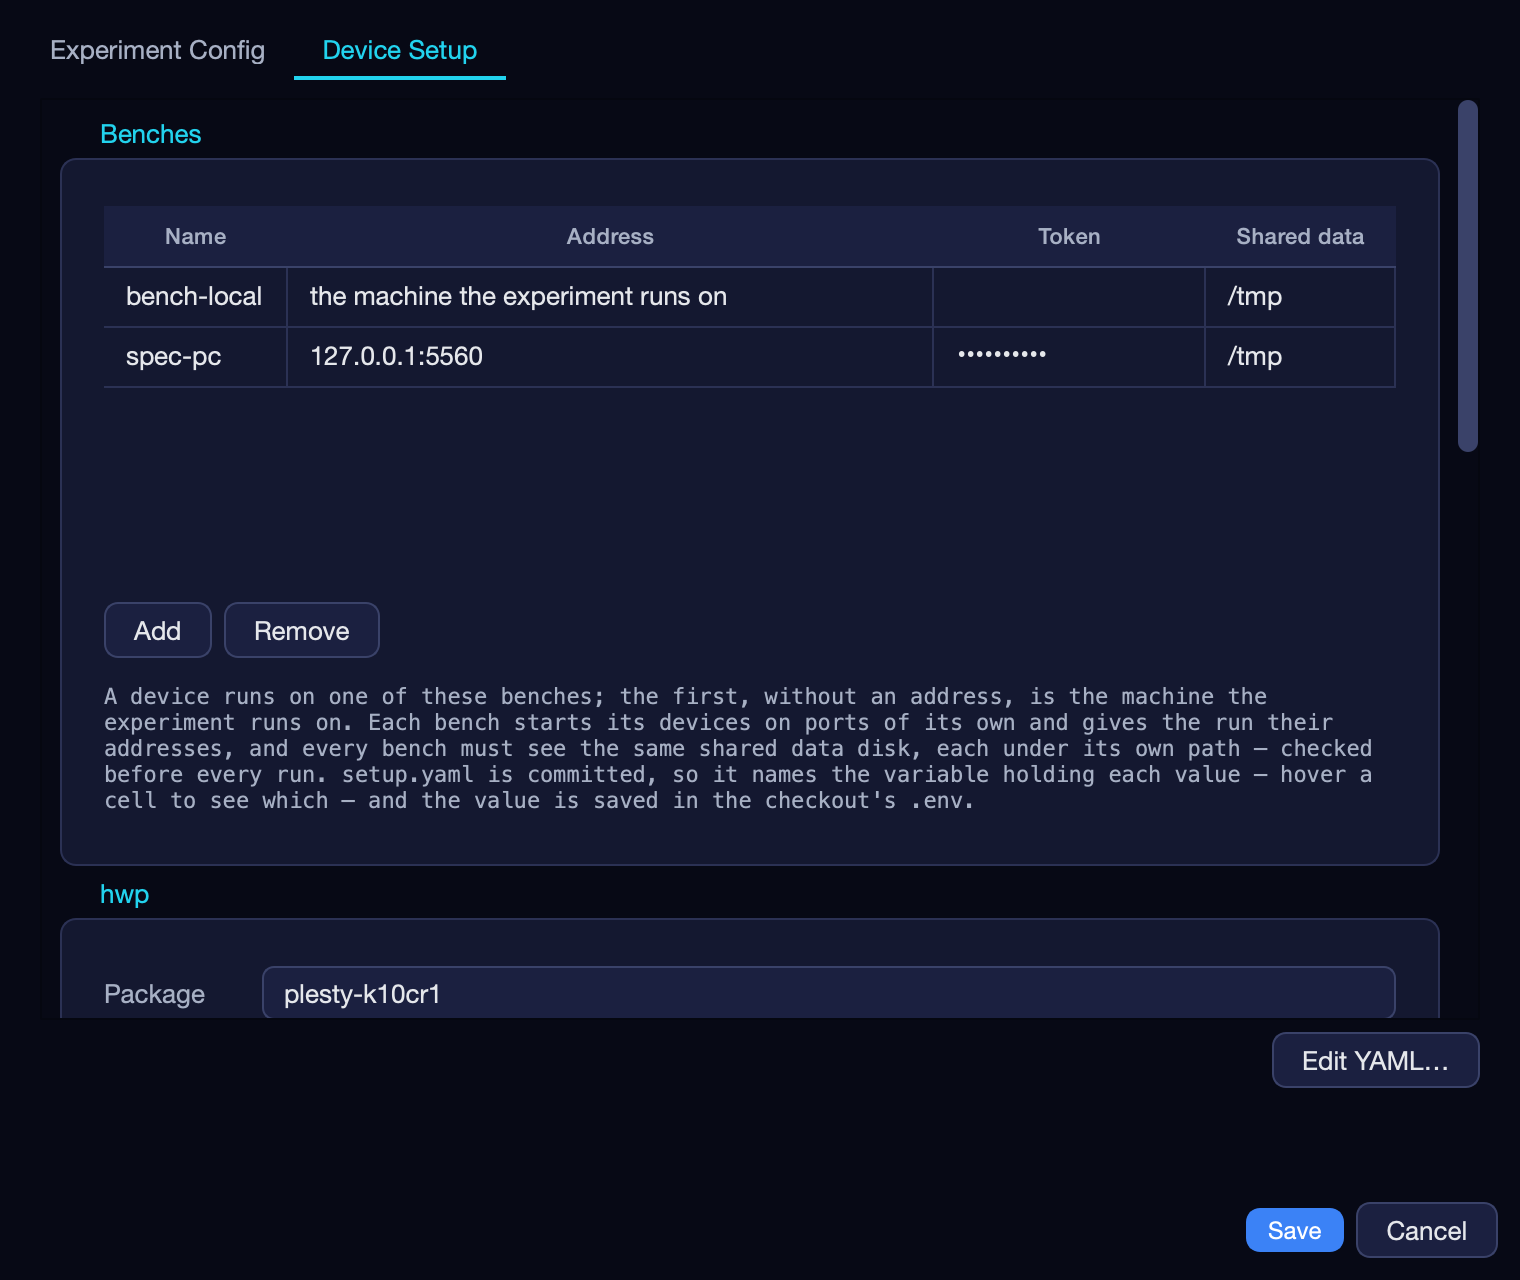Click the empty token cell for bench-local

tap(1069, 297)
